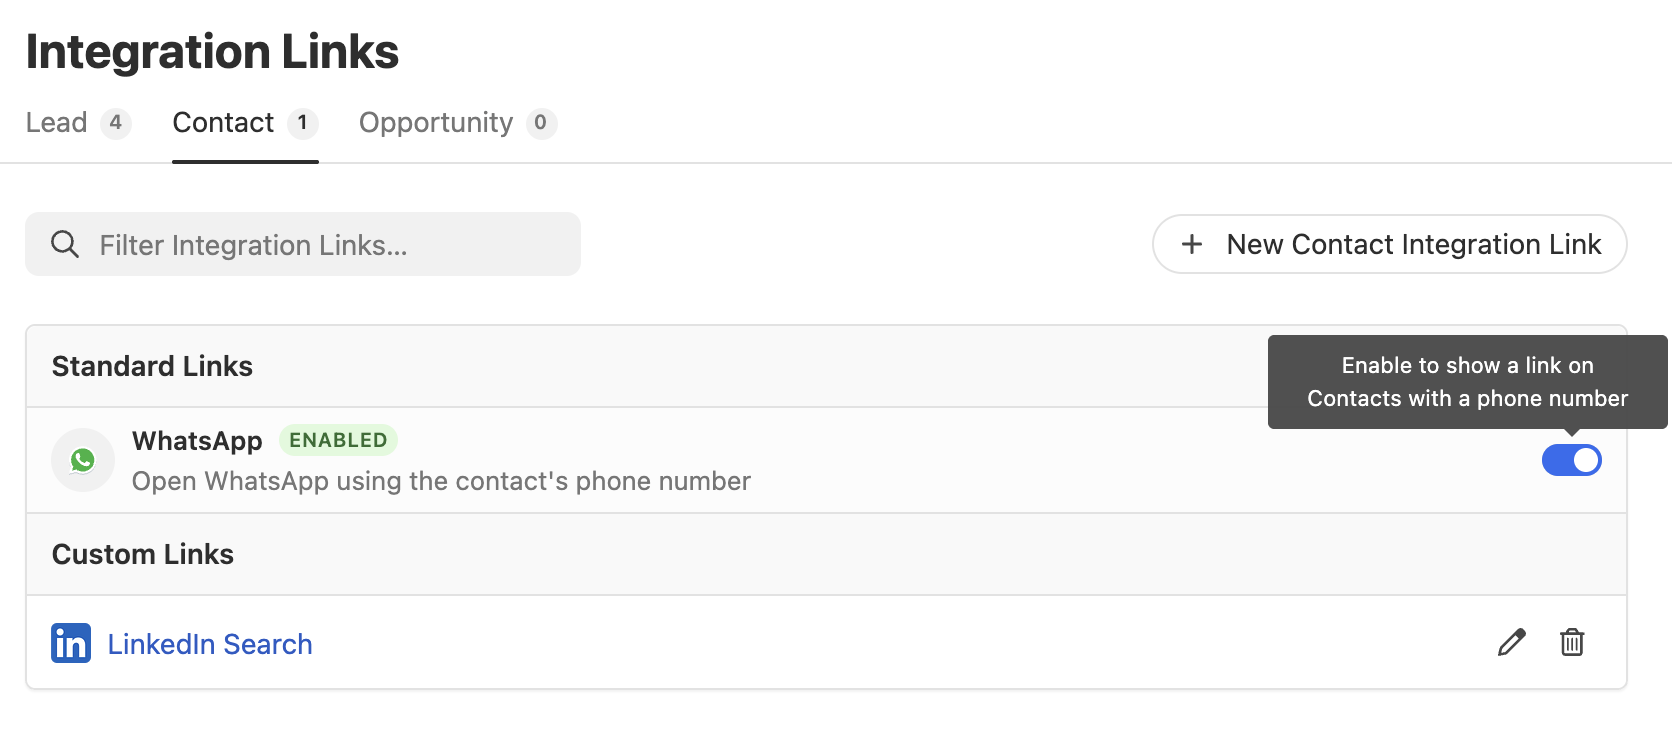Click the WhatsApp integration name

pos(197,441)
